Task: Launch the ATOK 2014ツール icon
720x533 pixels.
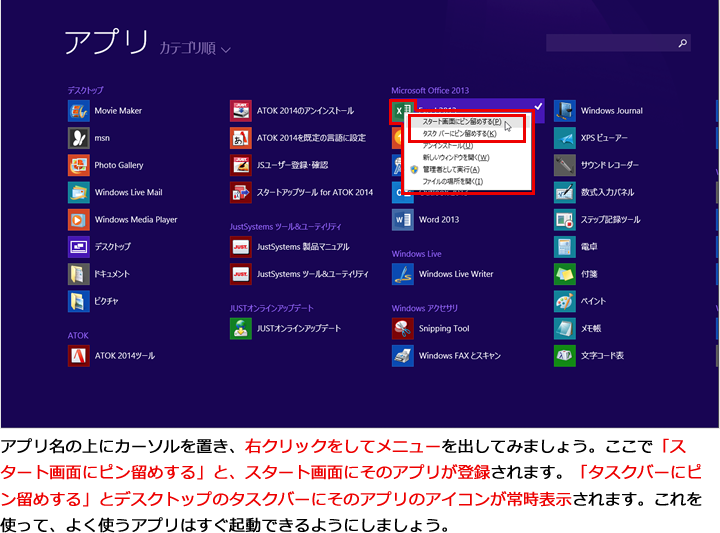Action: click(79, 356)
